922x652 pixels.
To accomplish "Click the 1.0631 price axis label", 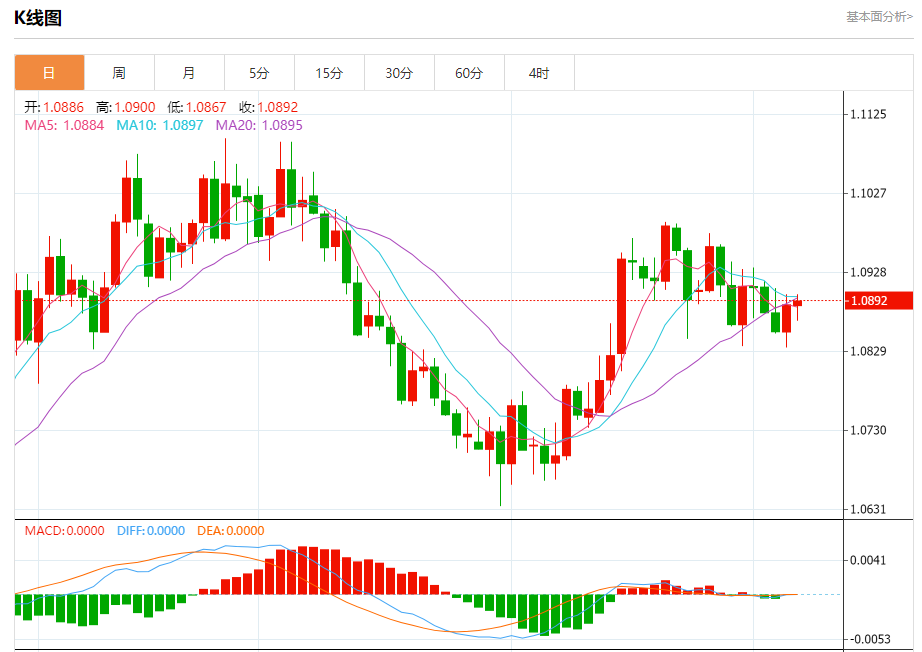I will (x=868, y=509).
